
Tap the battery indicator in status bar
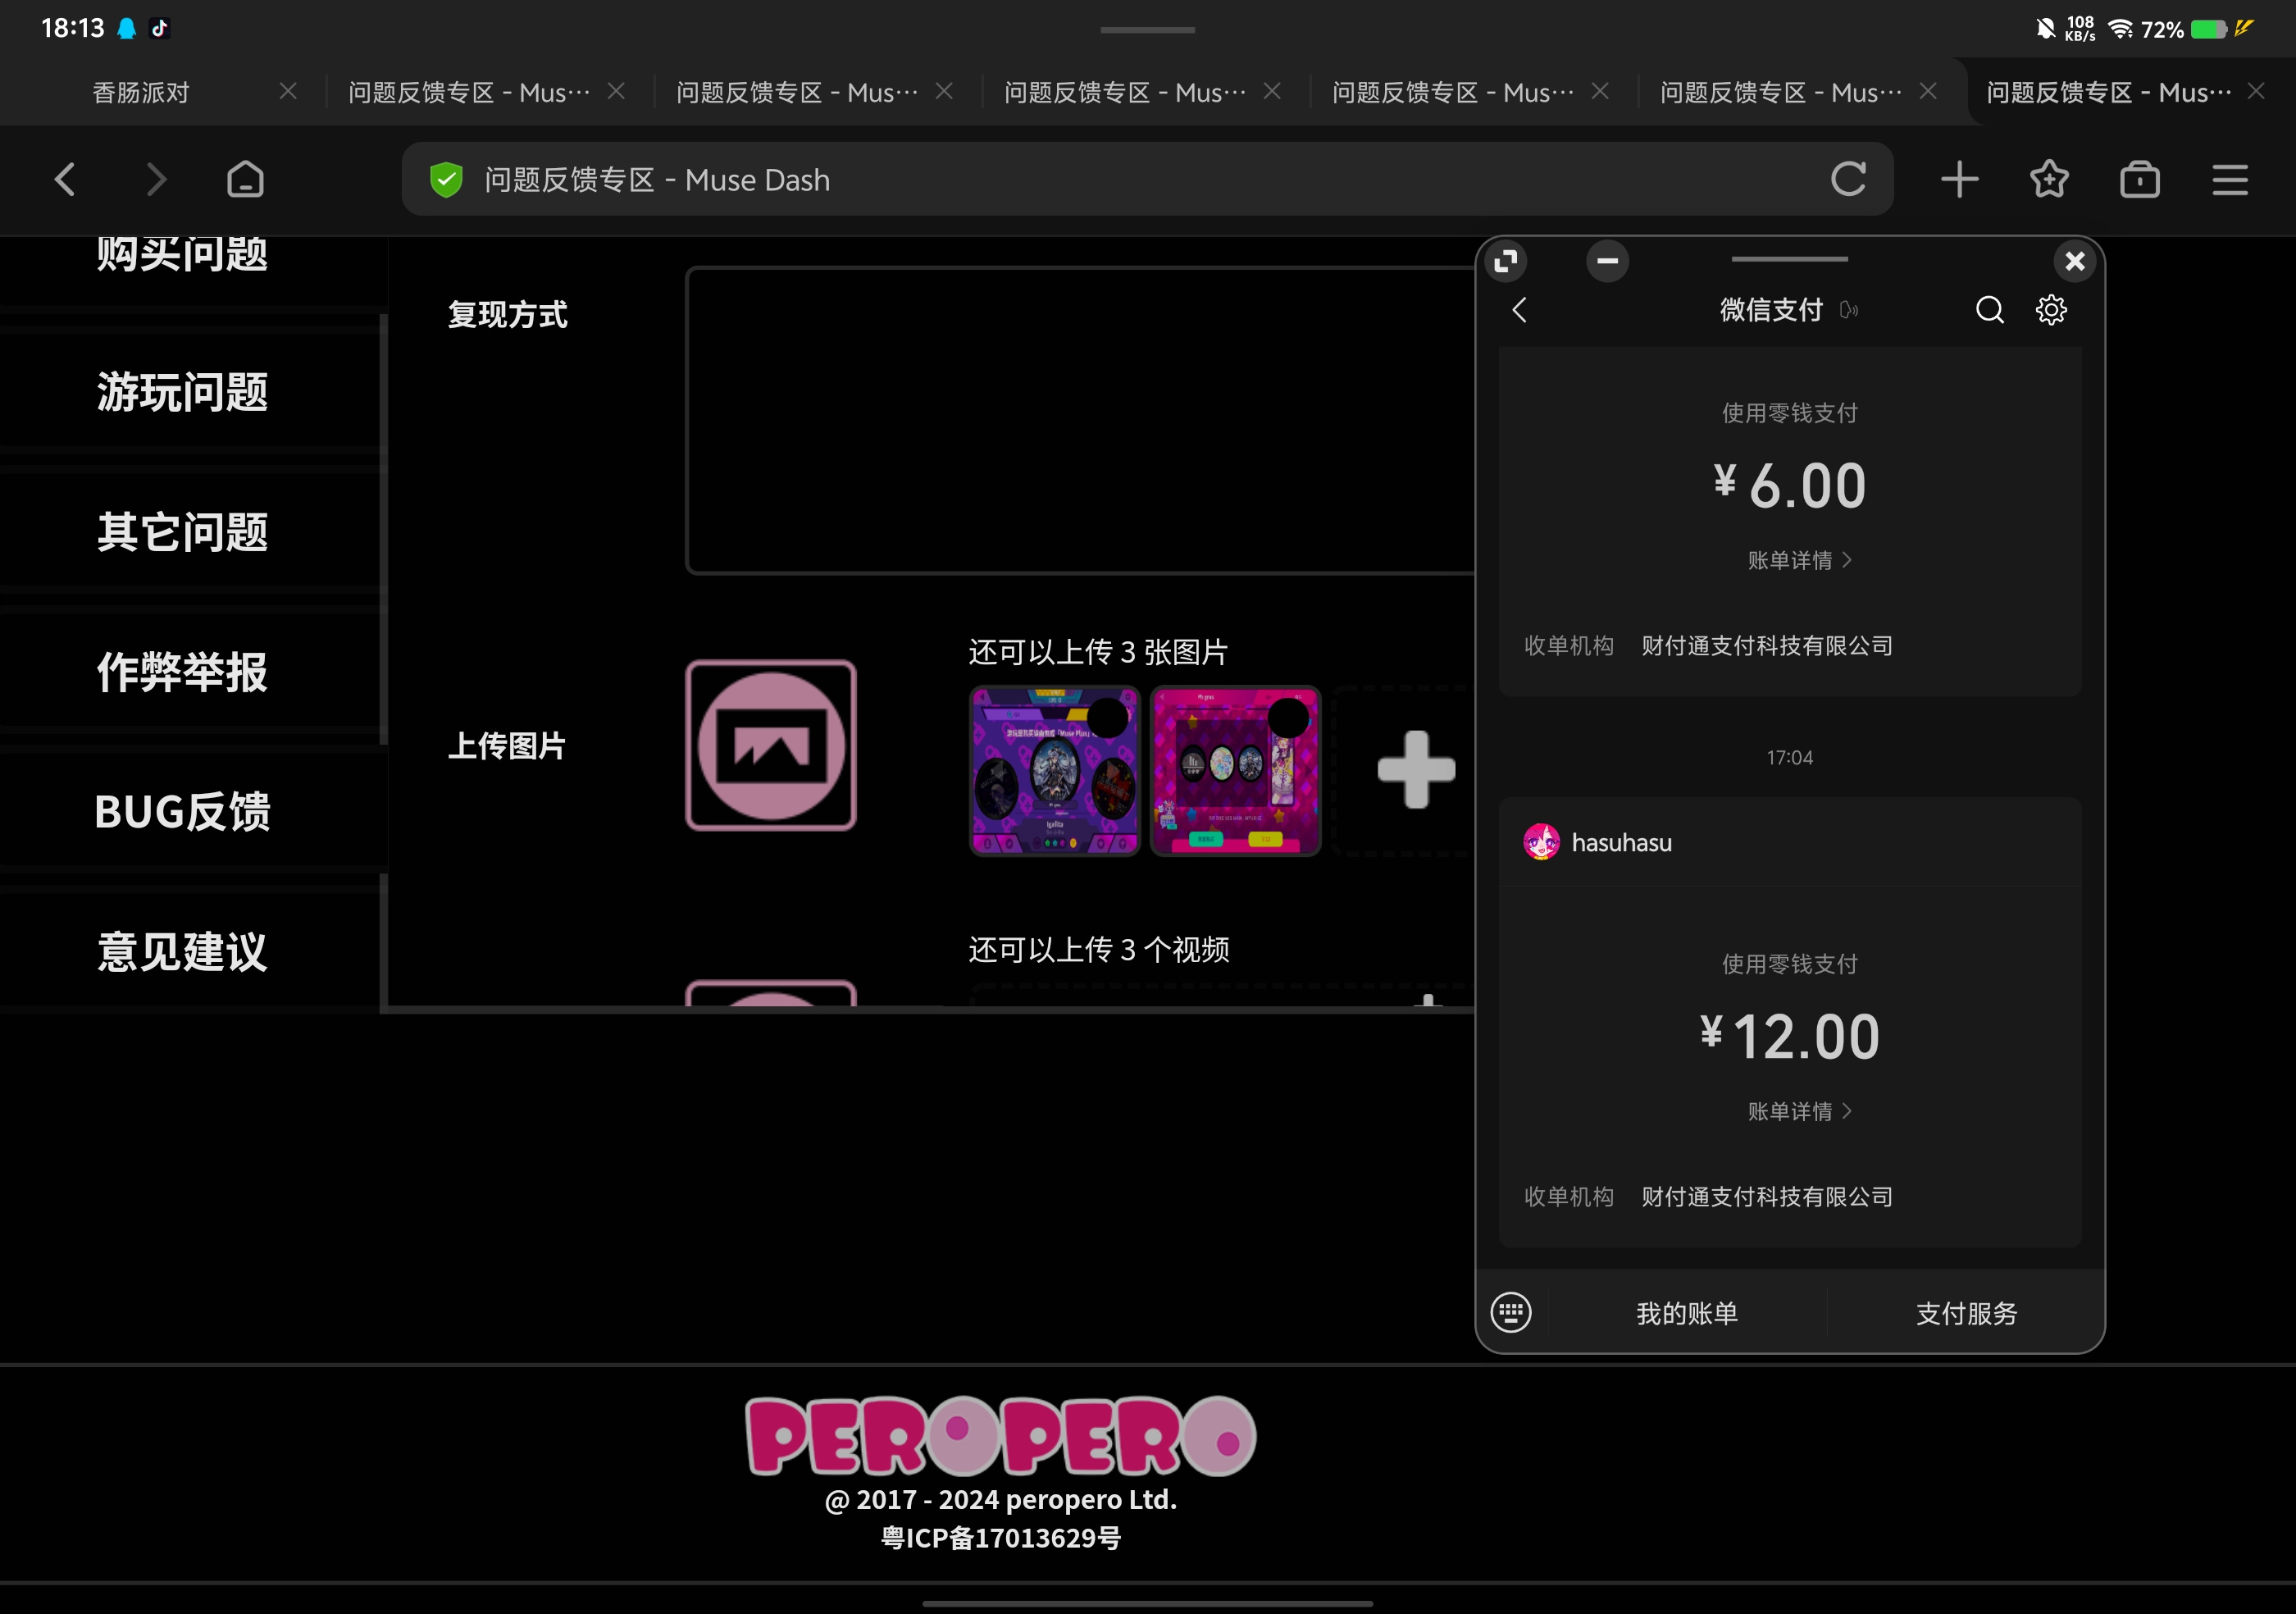2209,29
